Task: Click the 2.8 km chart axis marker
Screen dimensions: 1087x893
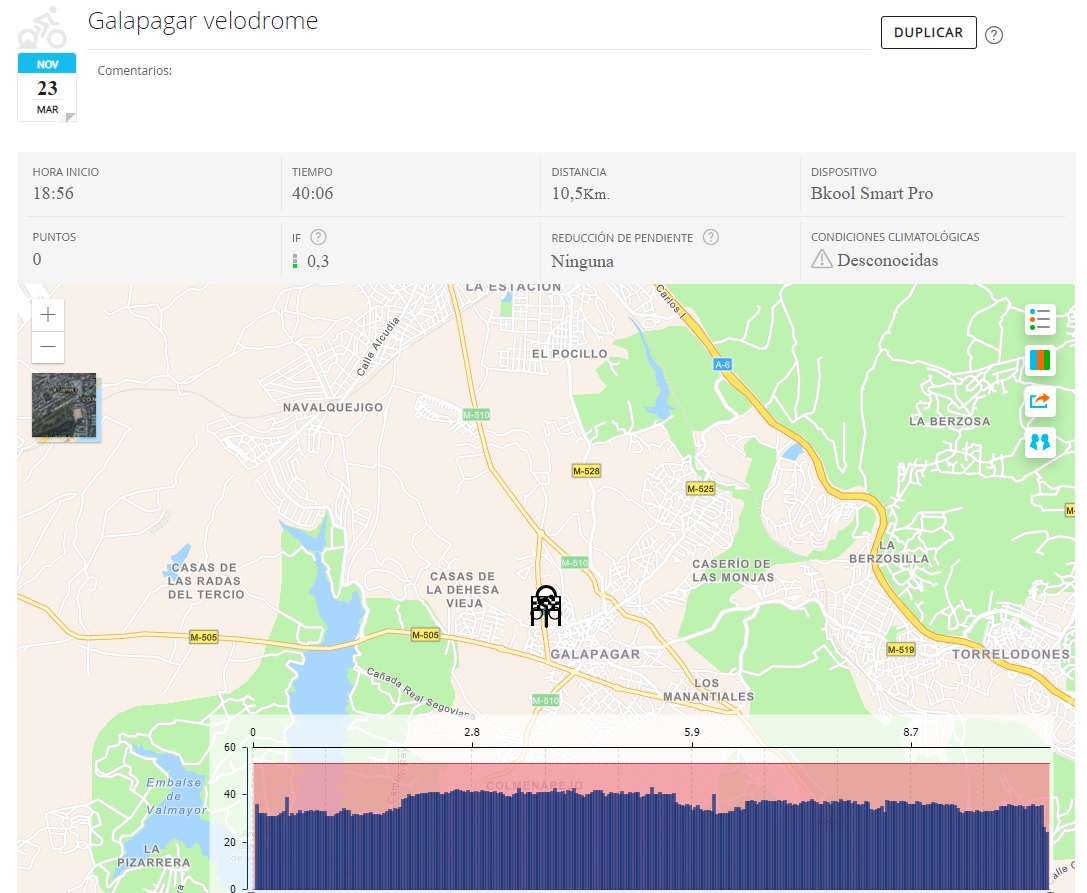Action: (x=472, y=732)
